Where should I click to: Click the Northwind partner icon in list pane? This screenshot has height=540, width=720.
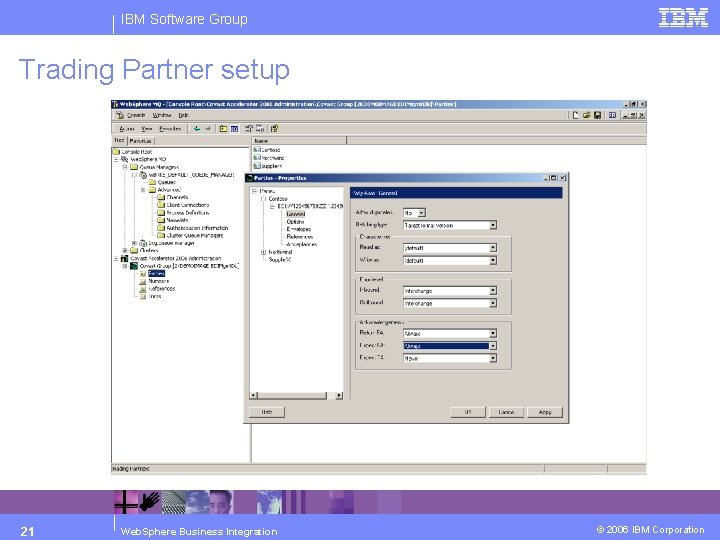(x=257, y=158)
